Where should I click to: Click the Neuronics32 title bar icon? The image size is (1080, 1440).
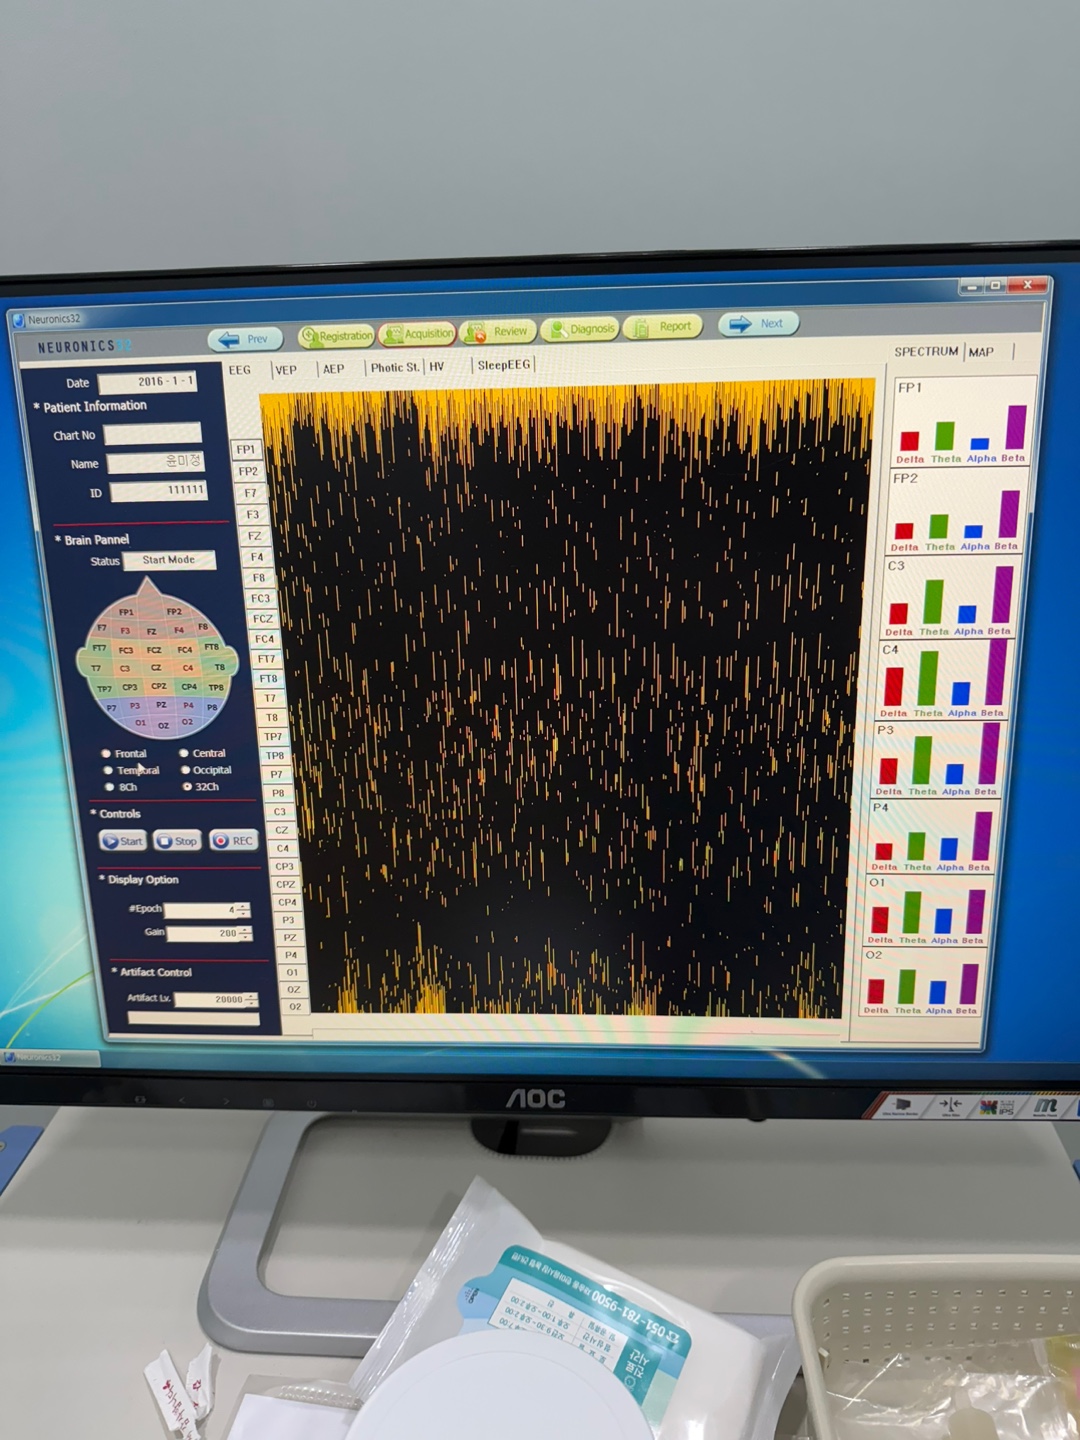pos(18,321)
